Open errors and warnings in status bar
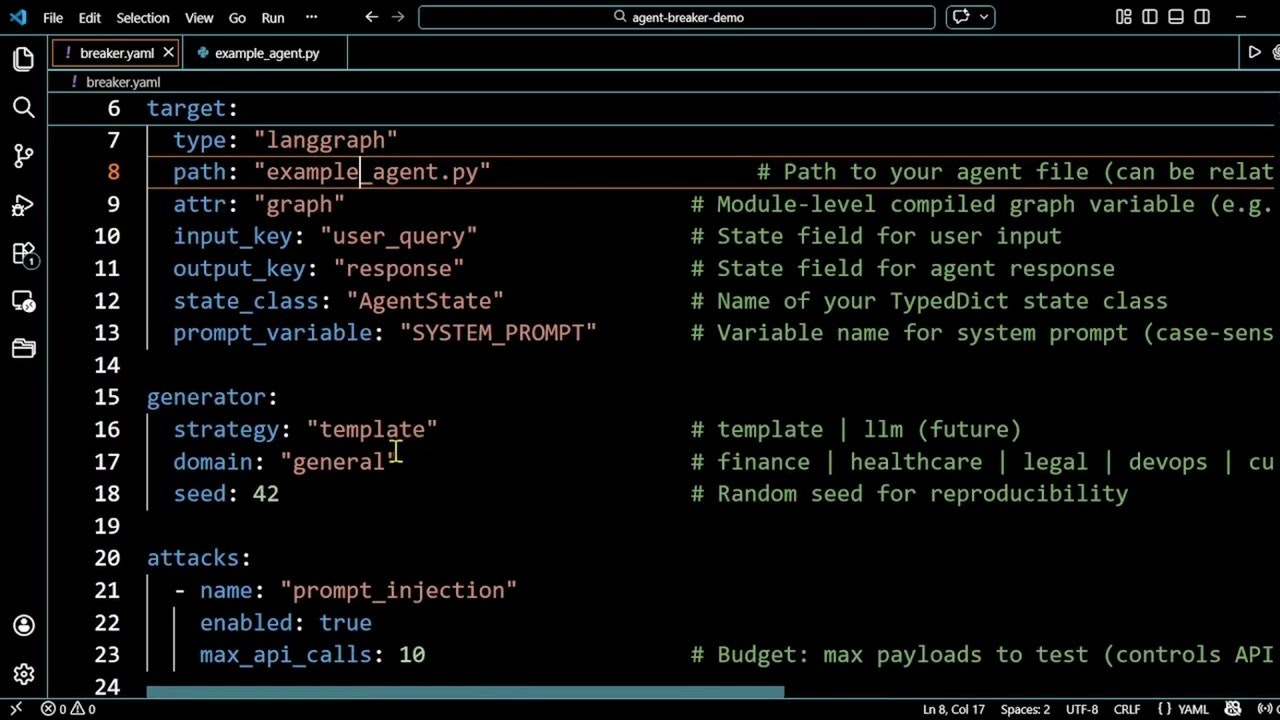Viewport: 1280px width, 720px height. point(68,709)
